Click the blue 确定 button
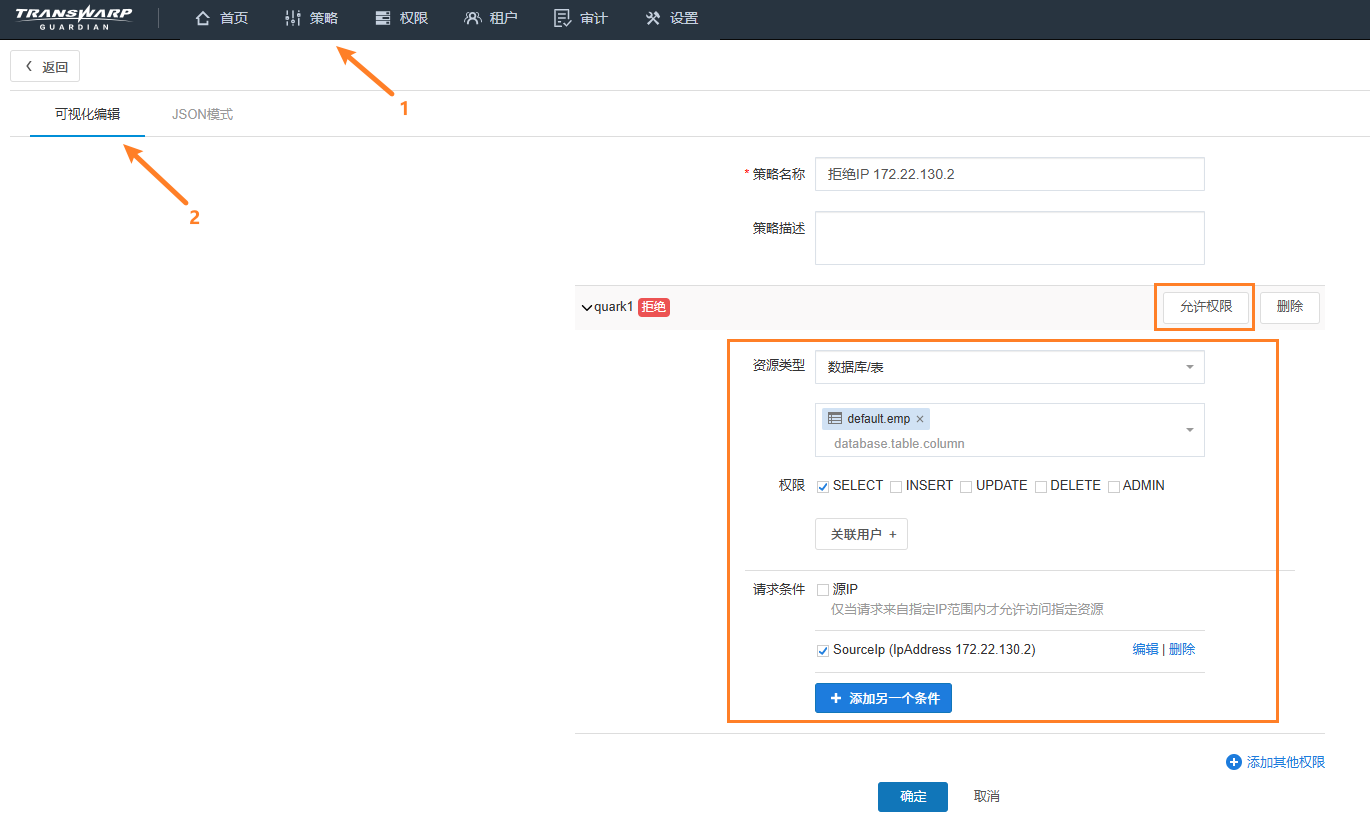Image resolution: width=1370 pixels, height=820 pixels. pos(912,796)
